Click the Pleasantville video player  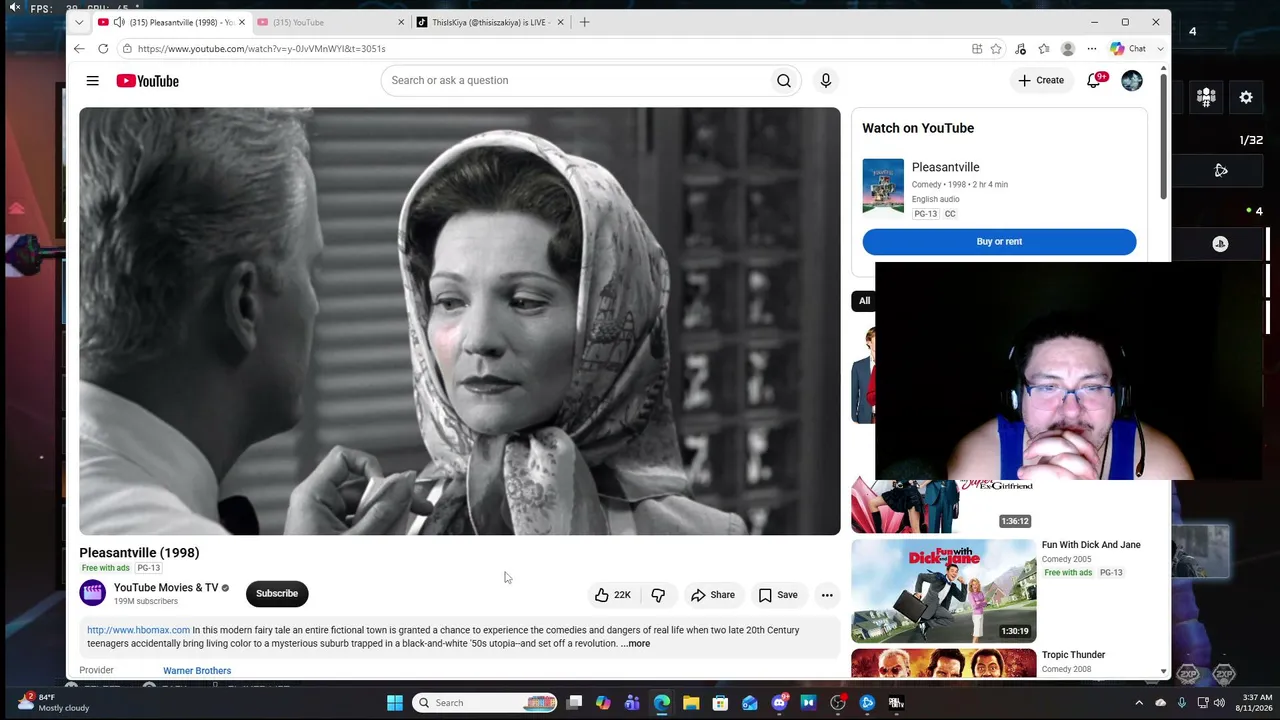460,321
